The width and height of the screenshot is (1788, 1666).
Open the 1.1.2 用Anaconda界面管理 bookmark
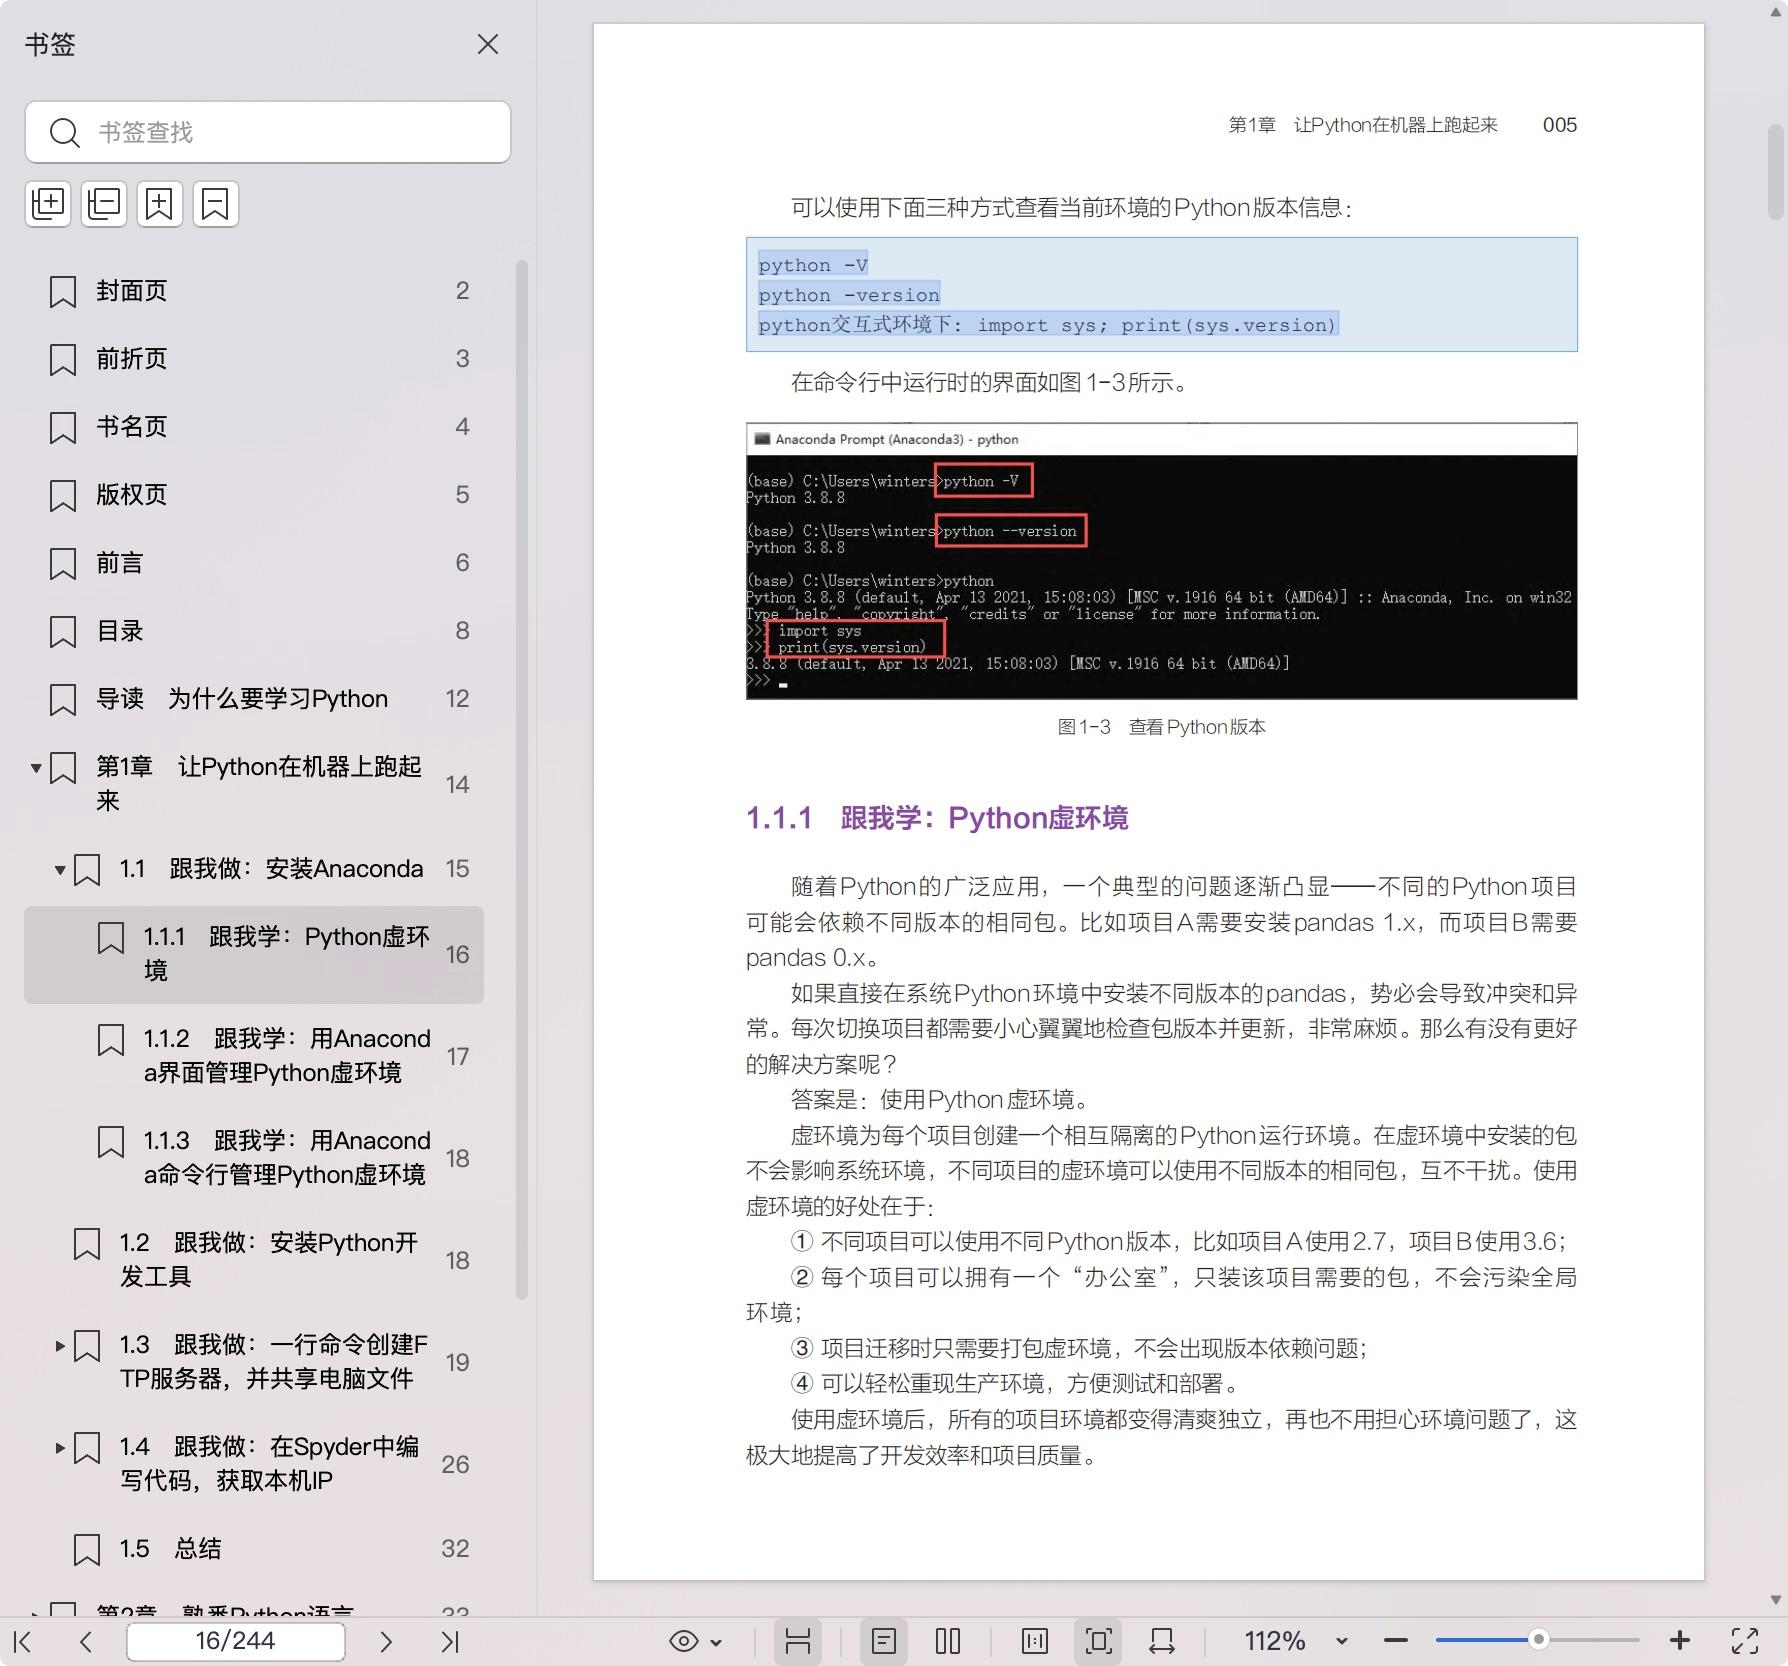pyautogui.click(x=254, y=1057)
